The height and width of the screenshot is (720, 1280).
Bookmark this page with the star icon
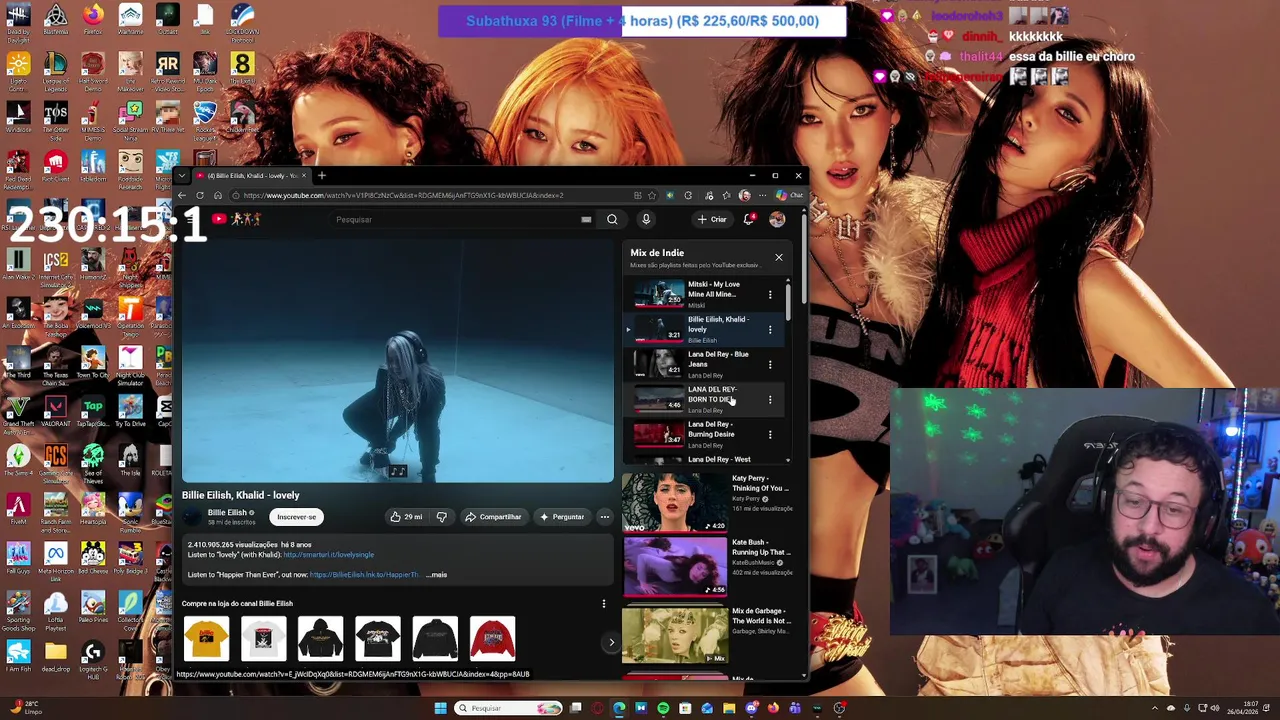click(652, 195)
